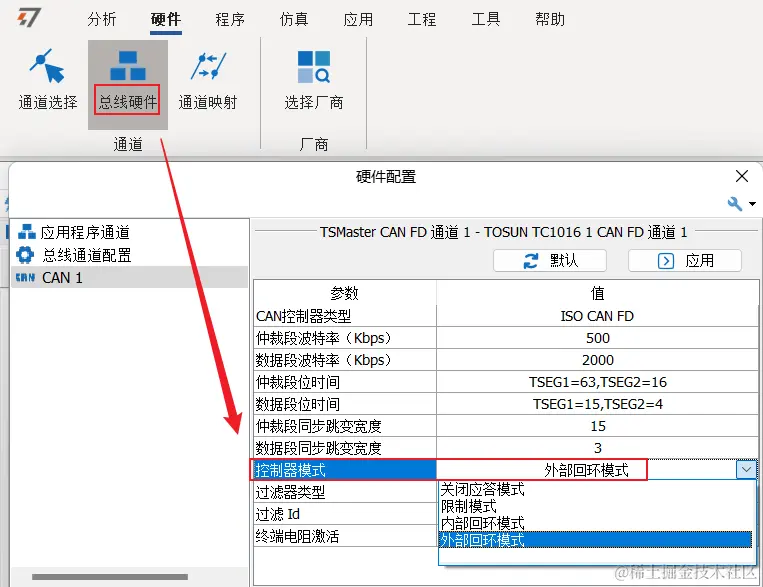
Task: Open the 选择厂商 vendor selection tool
Action: pos(314,80)
